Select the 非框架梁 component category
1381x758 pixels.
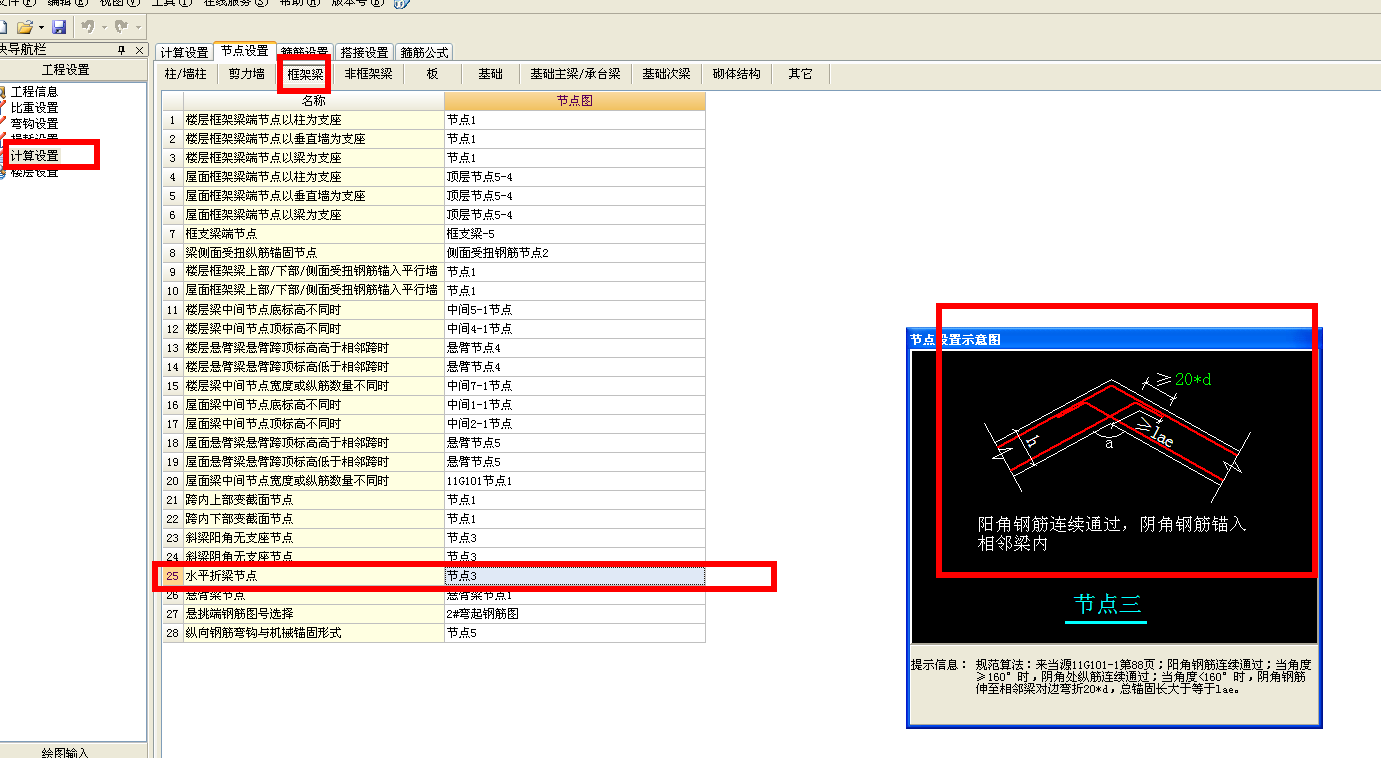368,74
